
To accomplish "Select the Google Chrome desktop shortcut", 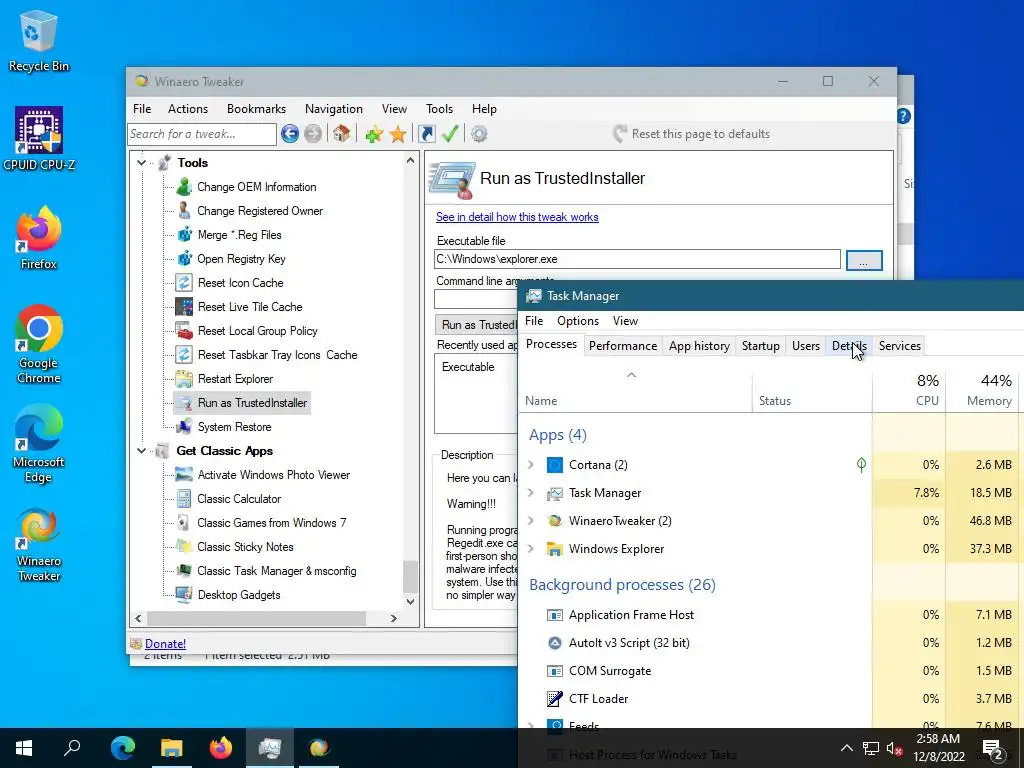I will [x=39, y=344].
